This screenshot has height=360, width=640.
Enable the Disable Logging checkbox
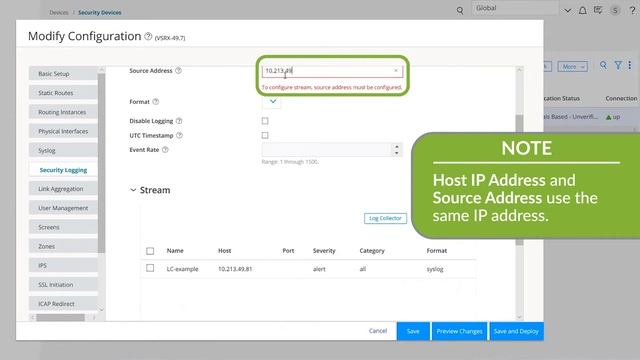coord(265,121)
